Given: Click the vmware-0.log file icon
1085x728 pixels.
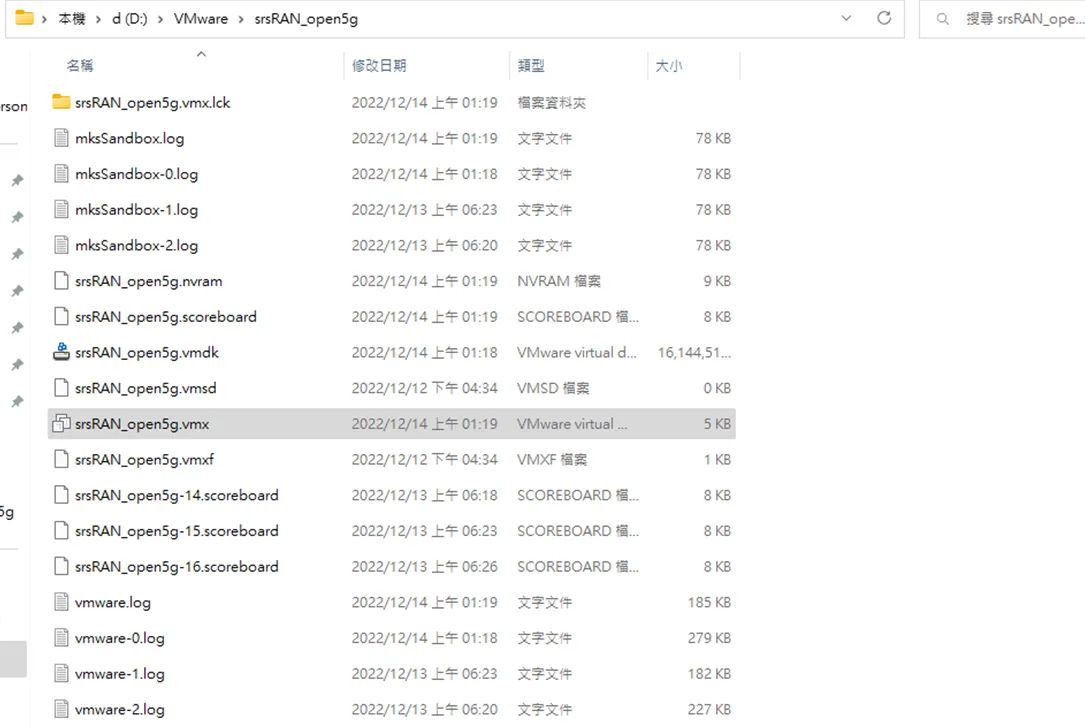Looking at the screenshot, I should click(61, 638).
